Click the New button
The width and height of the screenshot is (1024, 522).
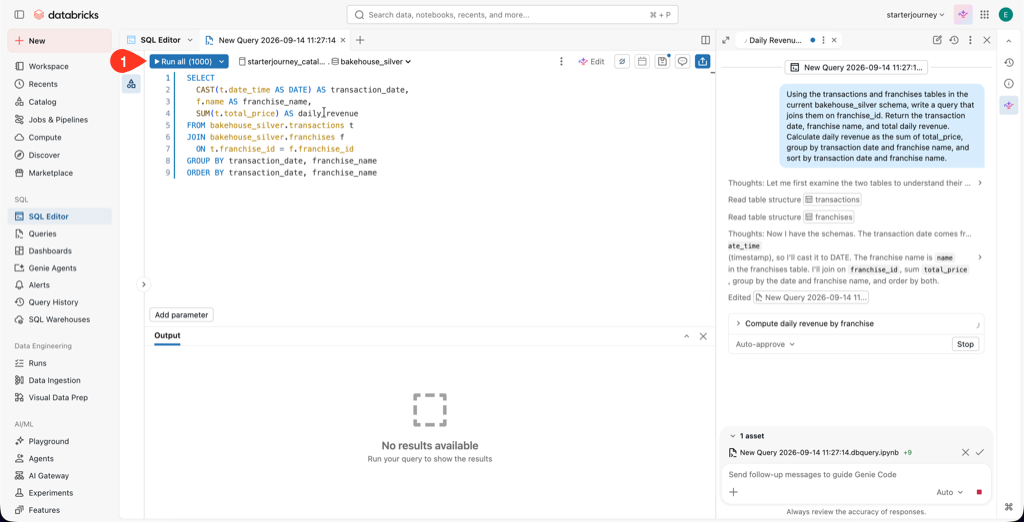coord(59,41)
